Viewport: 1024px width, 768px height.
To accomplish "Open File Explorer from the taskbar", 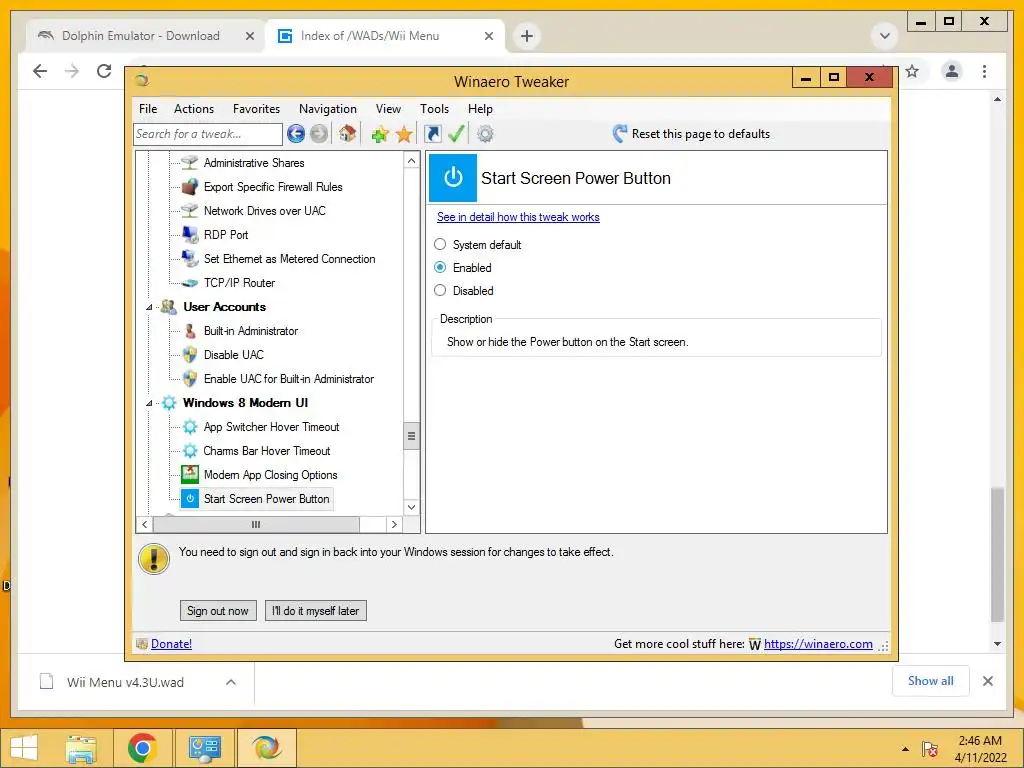I will 81,748.
